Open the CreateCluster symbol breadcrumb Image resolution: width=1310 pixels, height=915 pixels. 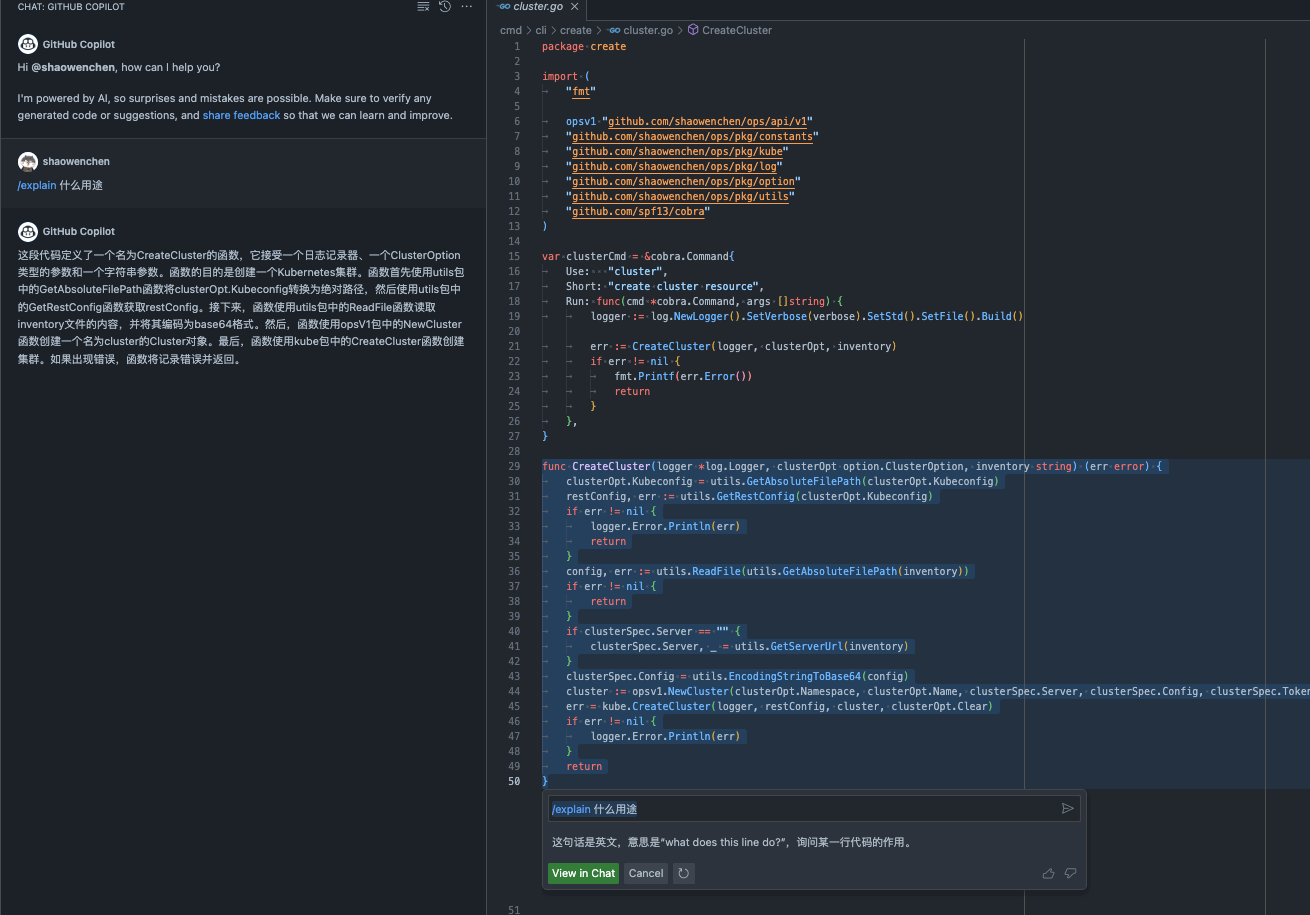pyautogui.click(x=737, y=30)
